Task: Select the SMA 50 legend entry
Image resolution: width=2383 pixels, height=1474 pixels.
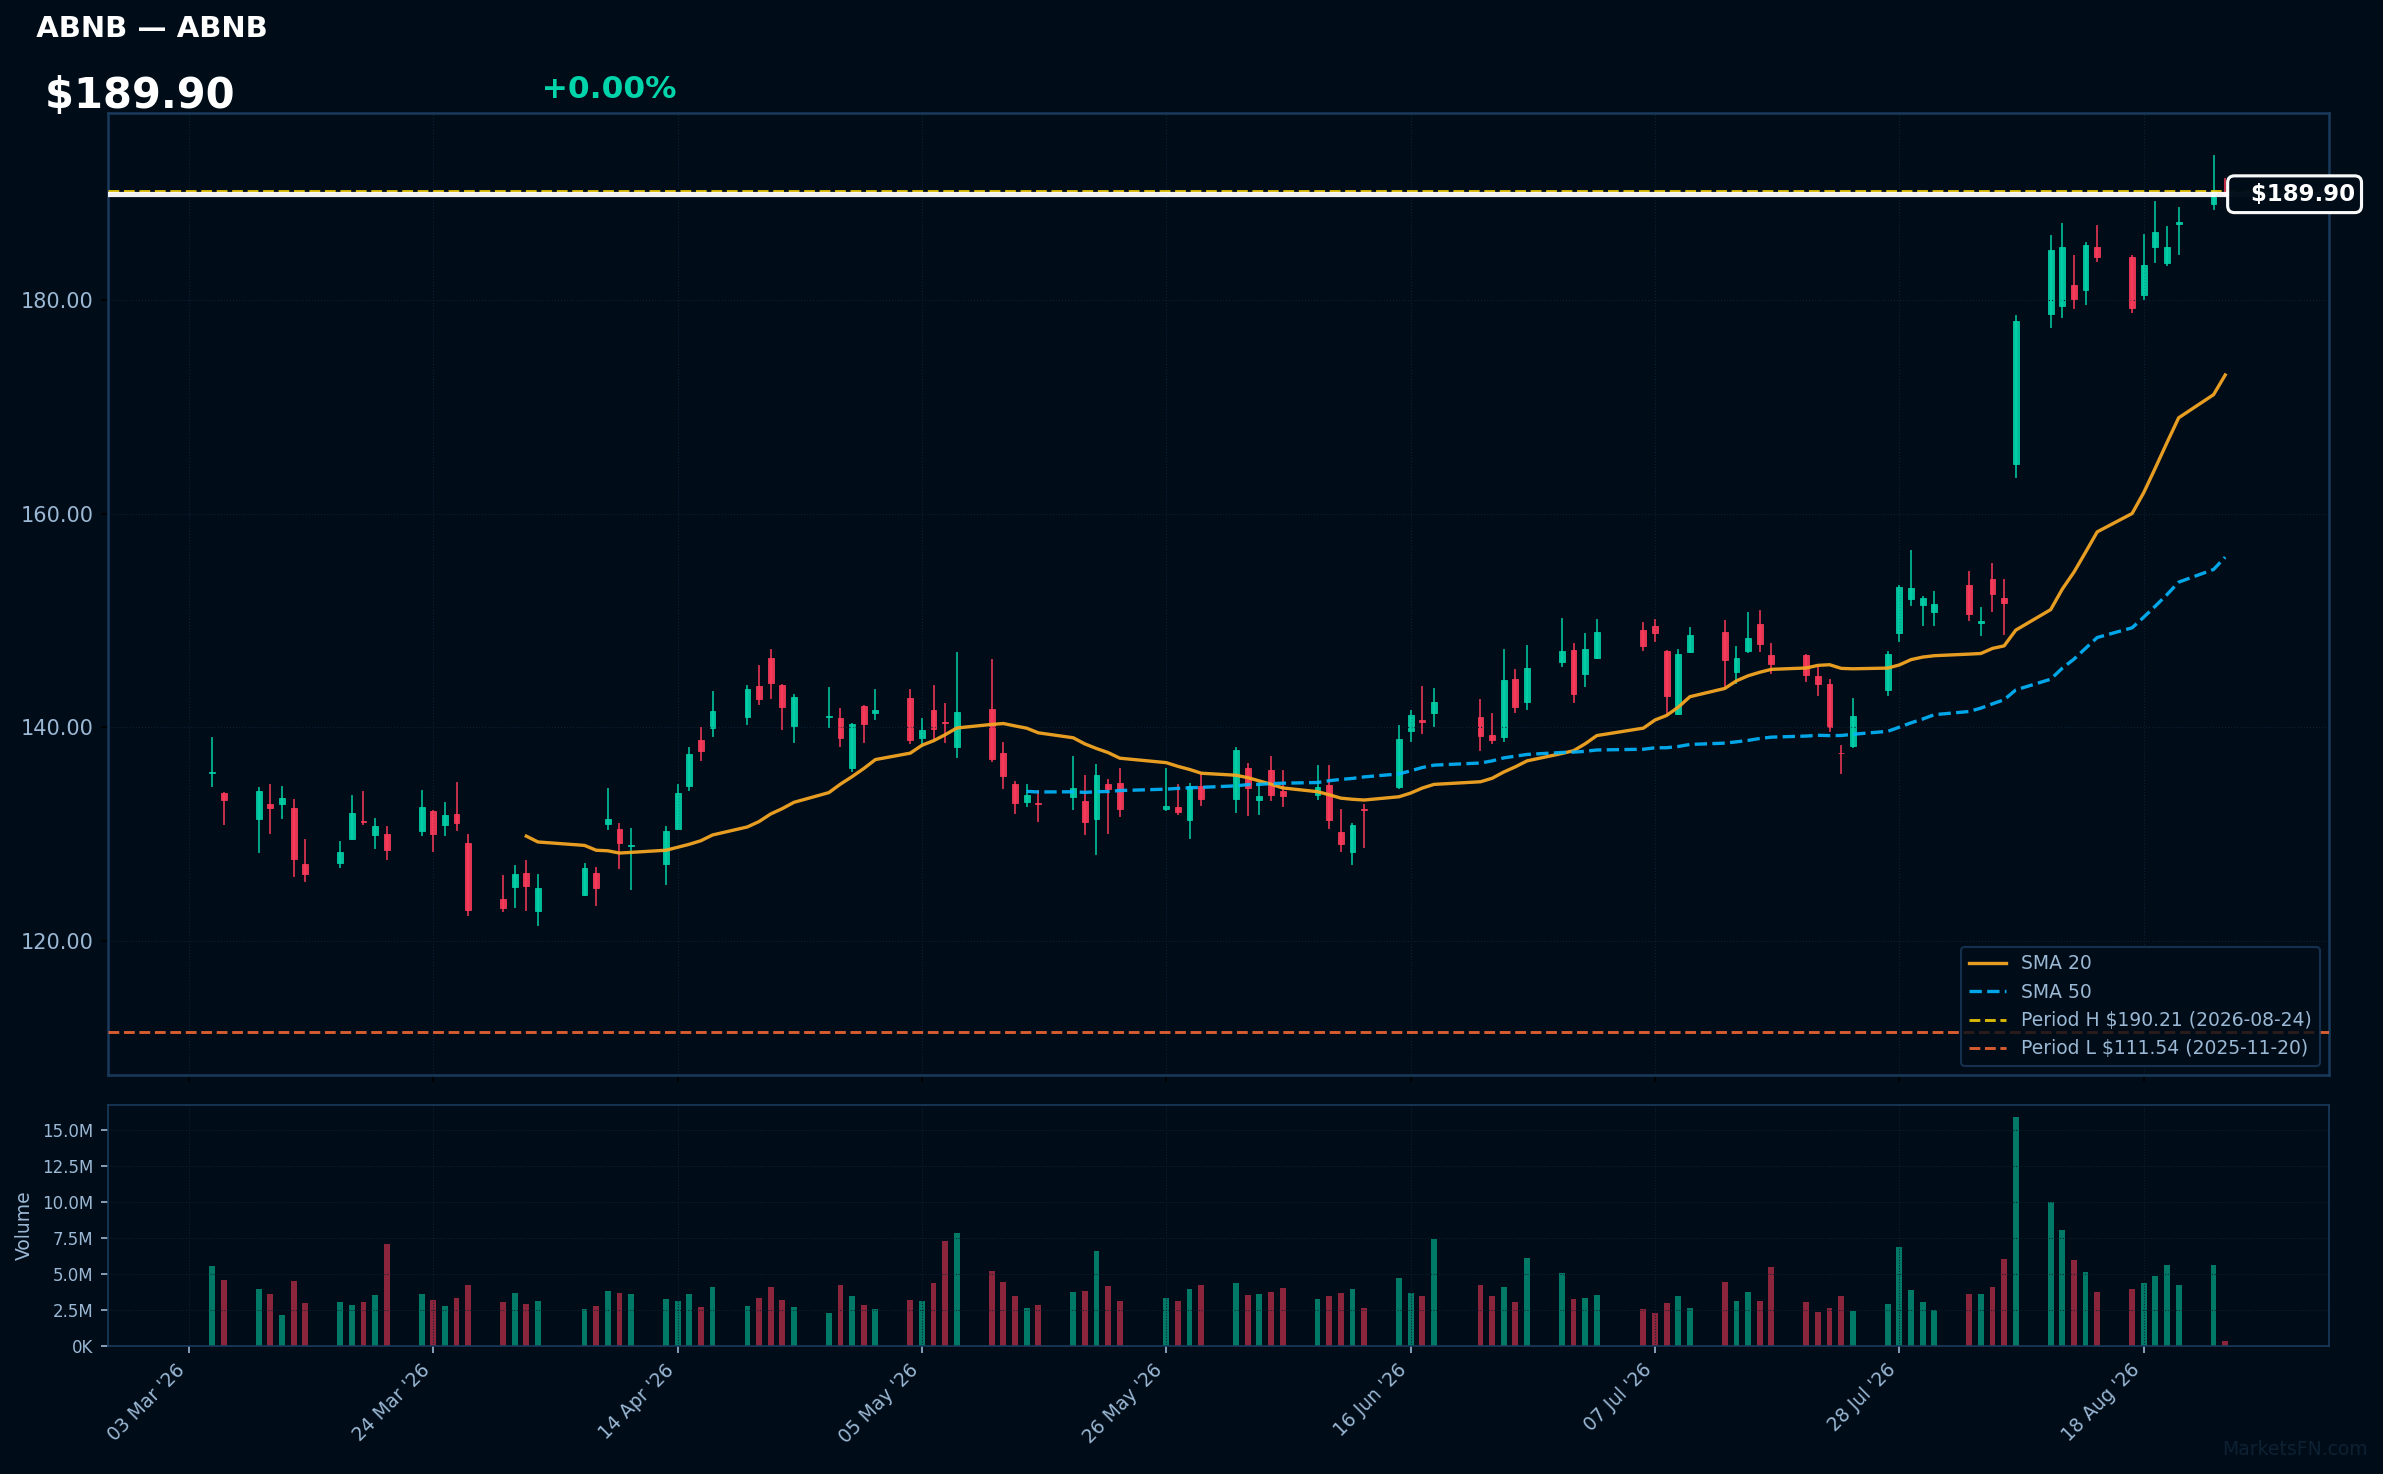Action: pyautogui.click(x=2029, y=992)
